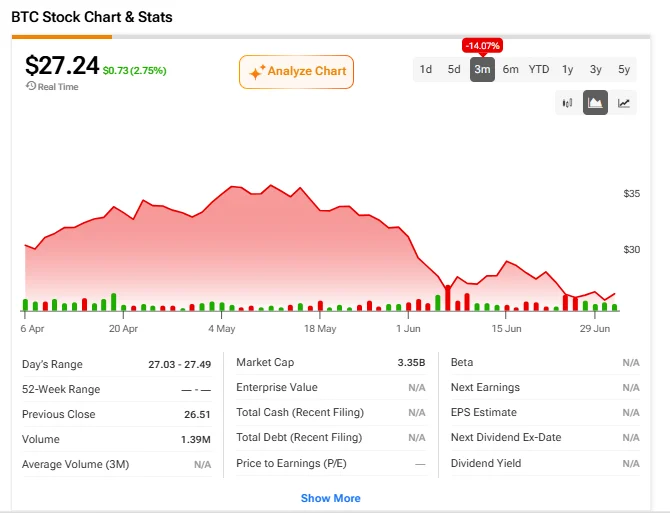
Task: Click the Next Earnings label
Action: pyautogui.click(x=485, y=387)
